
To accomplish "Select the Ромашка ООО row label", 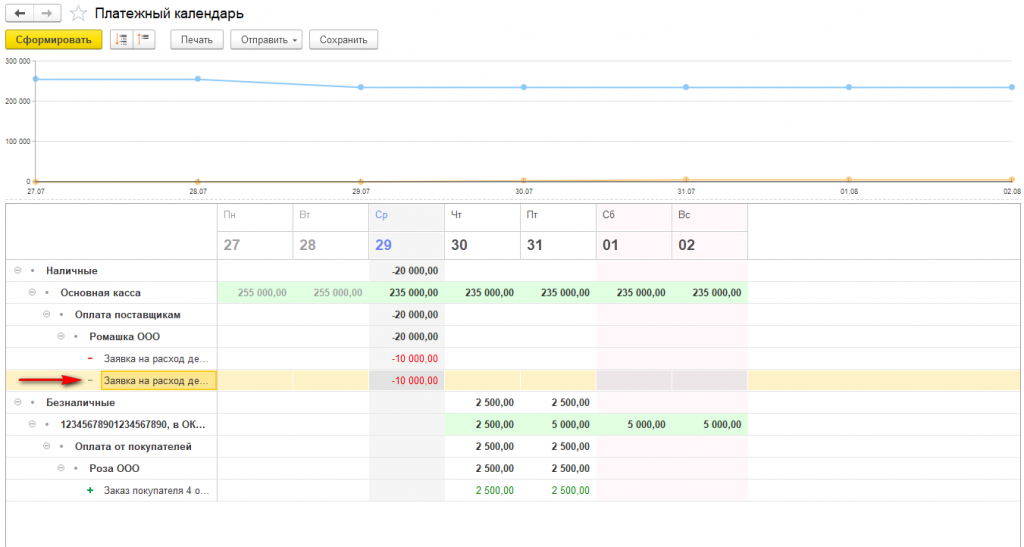I will [125, 337].
